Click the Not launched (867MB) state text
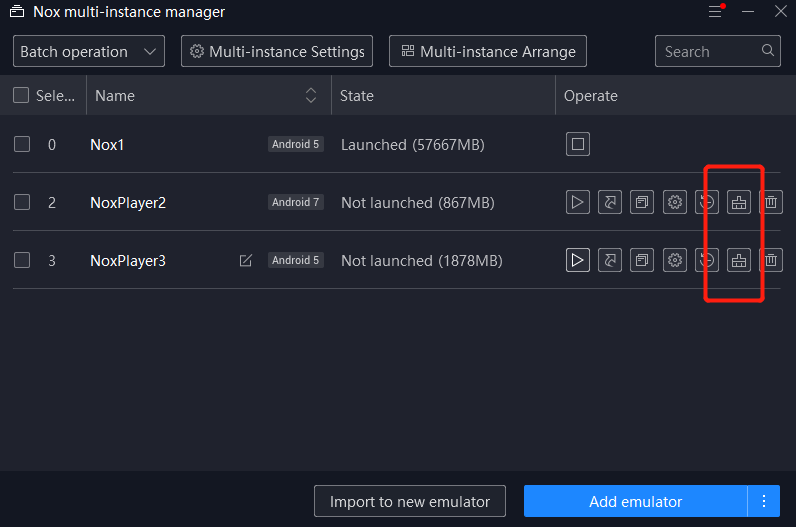This screenshot has height=527, width=796. tap(418, 203)
